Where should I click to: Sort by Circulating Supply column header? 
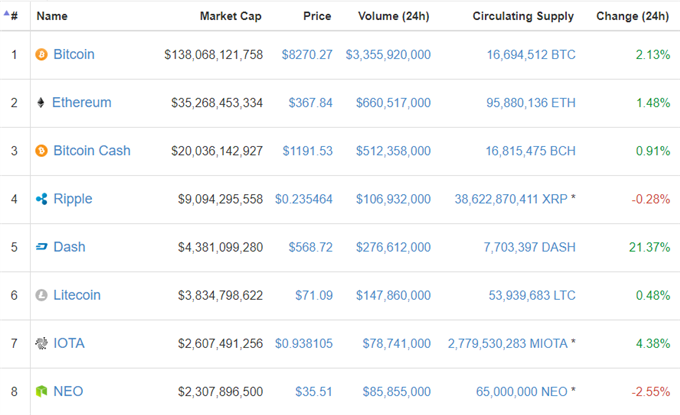[523, 16]
